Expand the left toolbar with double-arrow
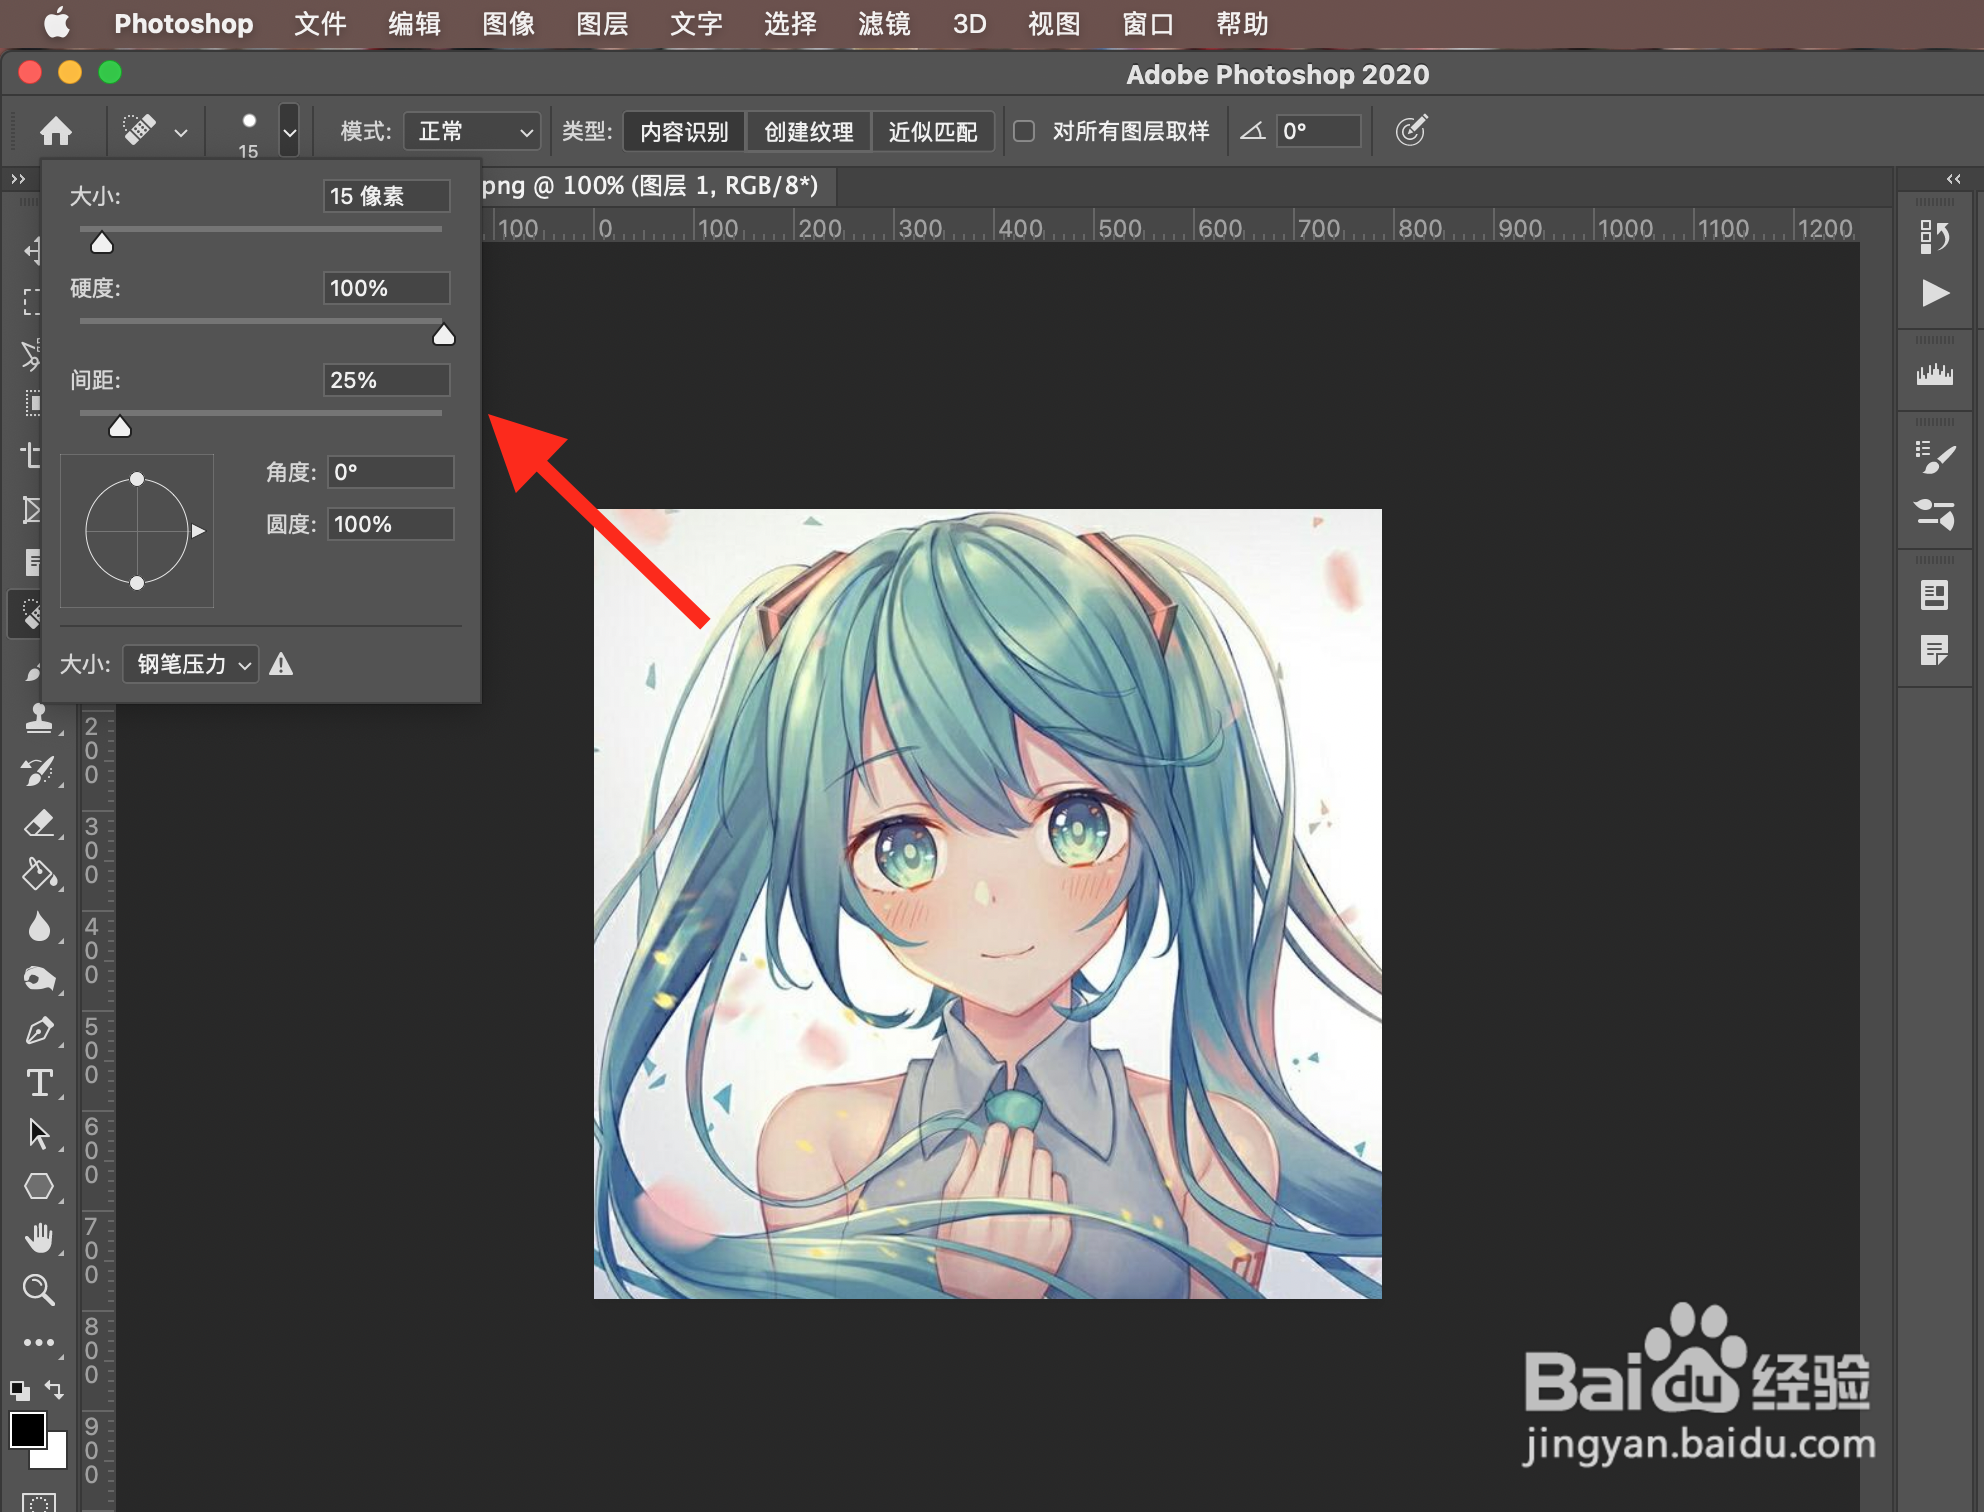 (18, 179)
